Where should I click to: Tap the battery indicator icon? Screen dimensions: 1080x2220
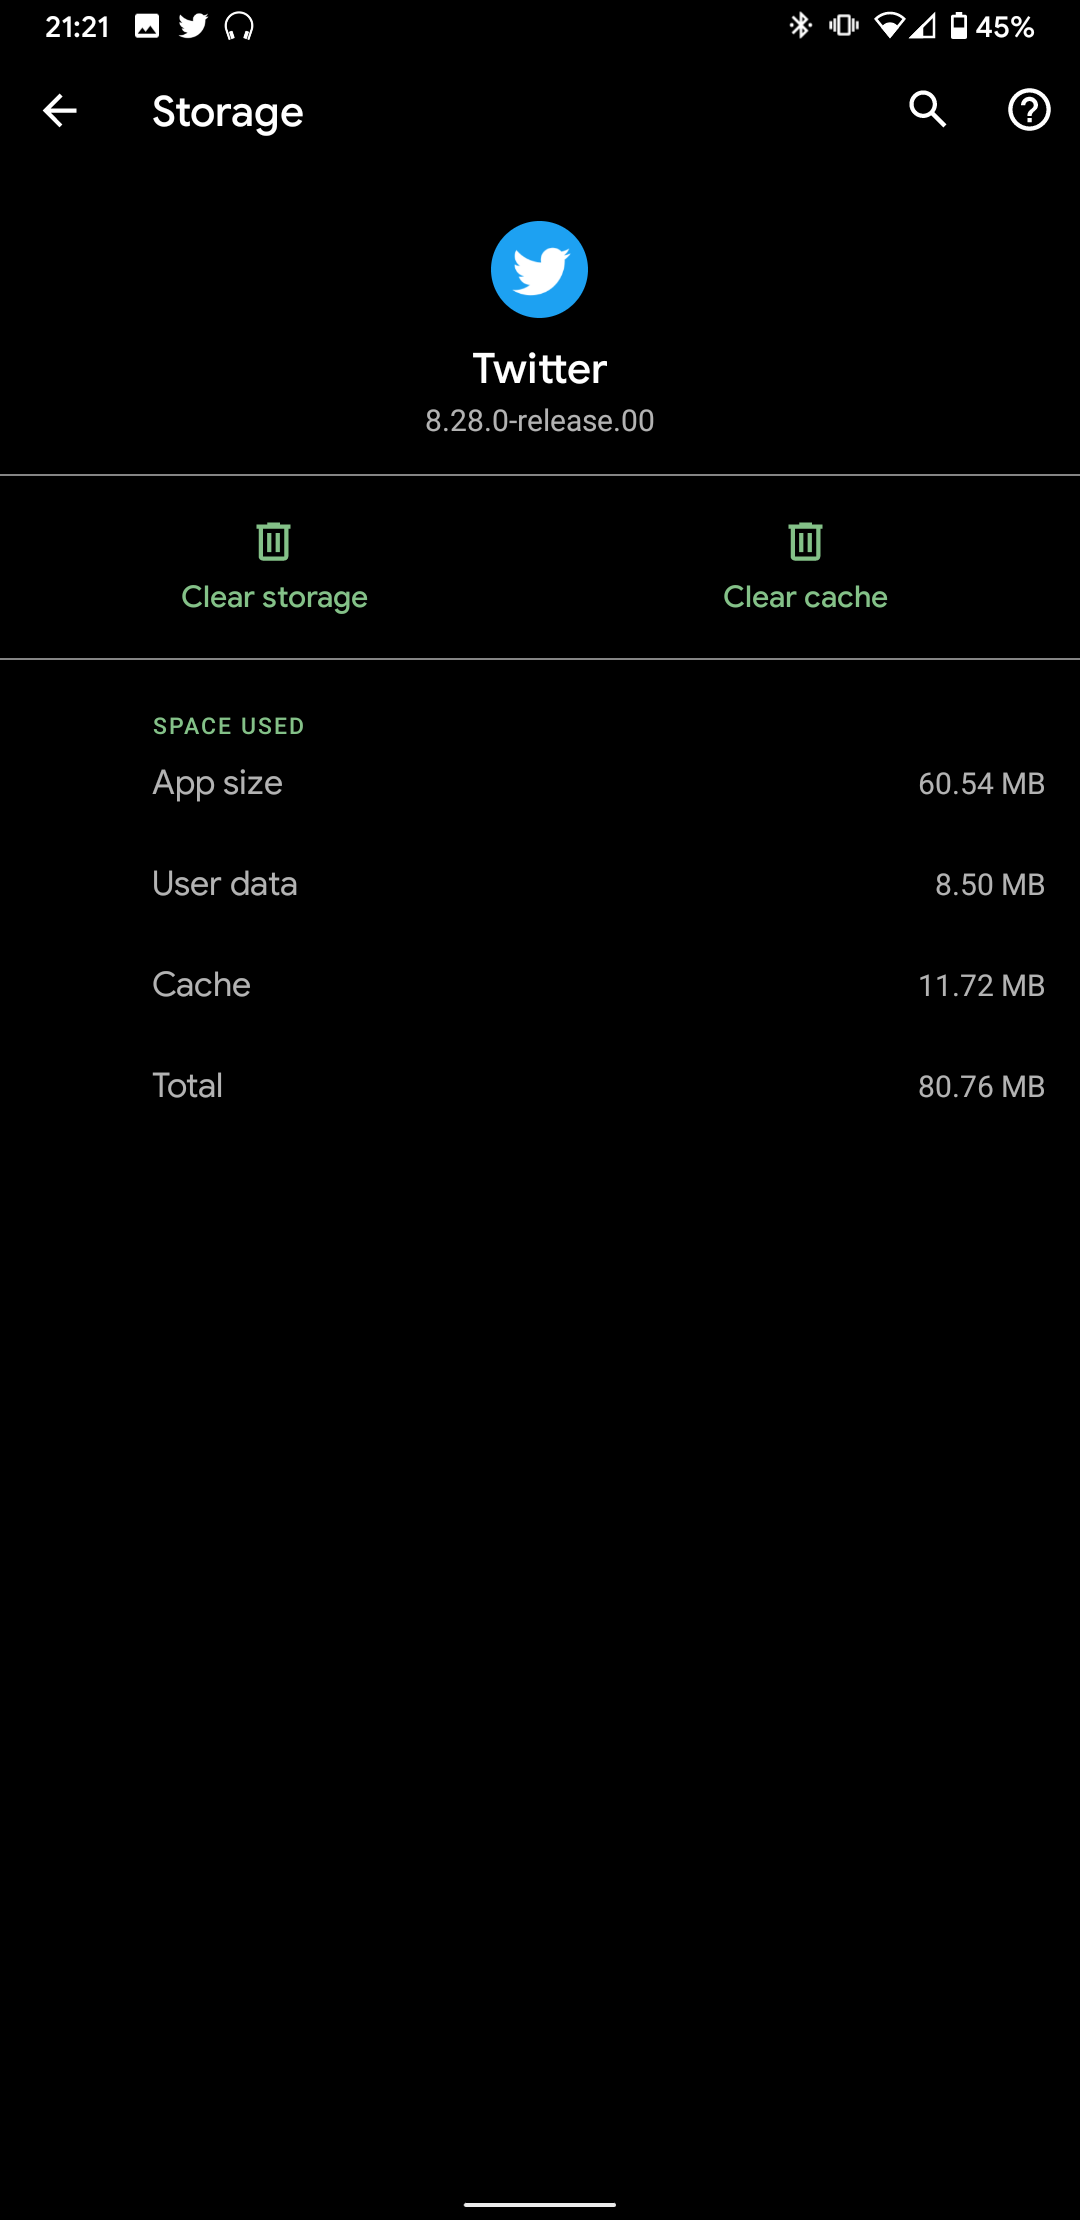pyautogui.click(x=958, y=26)
